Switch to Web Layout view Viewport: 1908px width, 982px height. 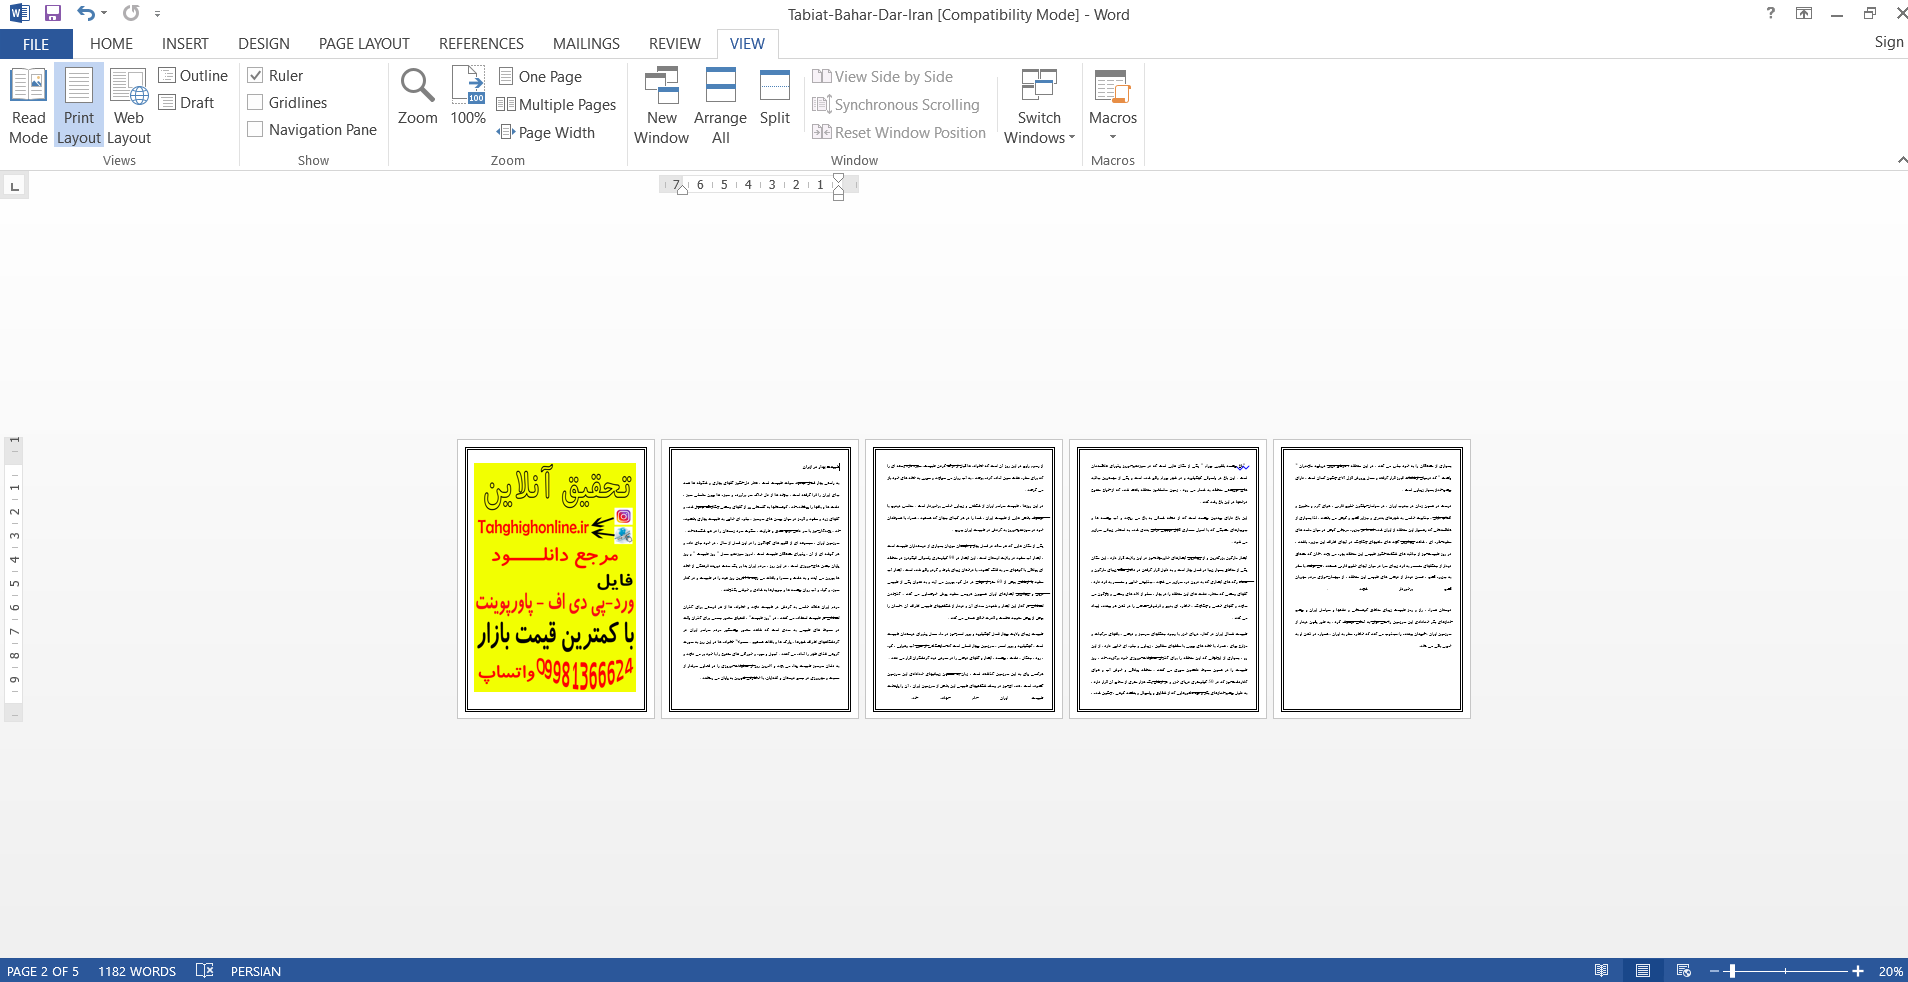pos(129,106)
